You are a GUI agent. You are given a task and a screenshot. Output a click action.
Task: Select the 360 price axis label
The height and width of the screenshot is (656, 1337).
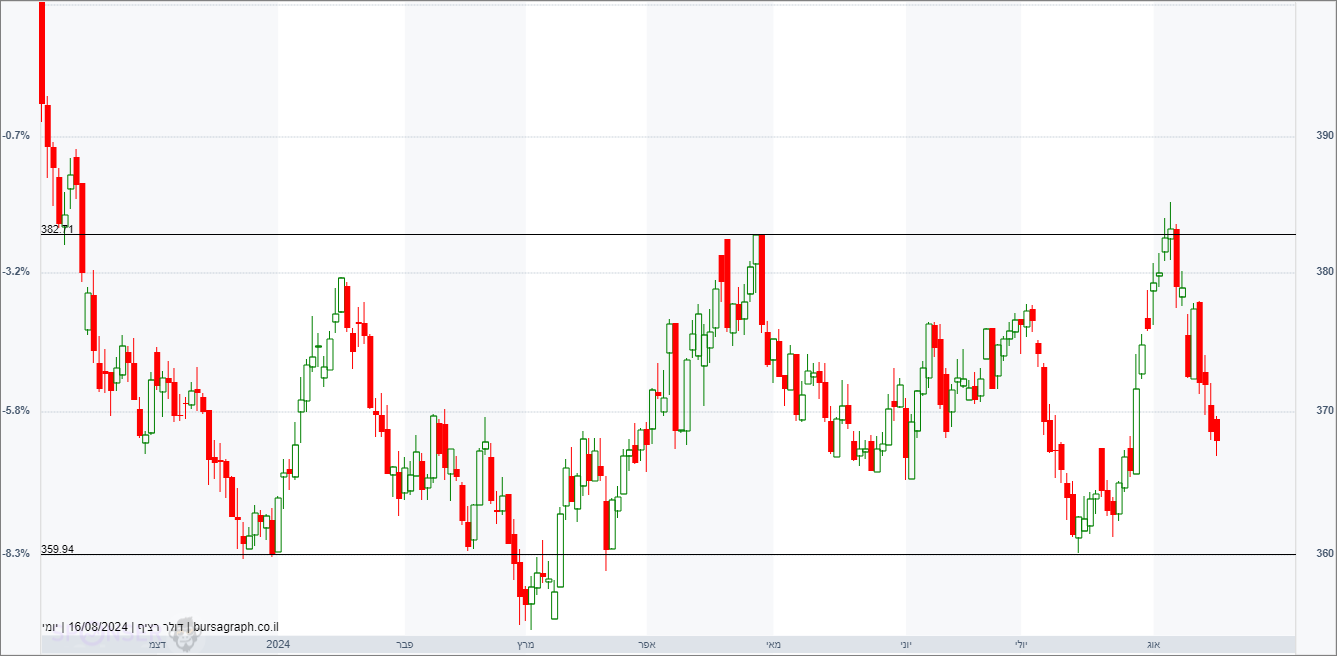coord(1325,554)
